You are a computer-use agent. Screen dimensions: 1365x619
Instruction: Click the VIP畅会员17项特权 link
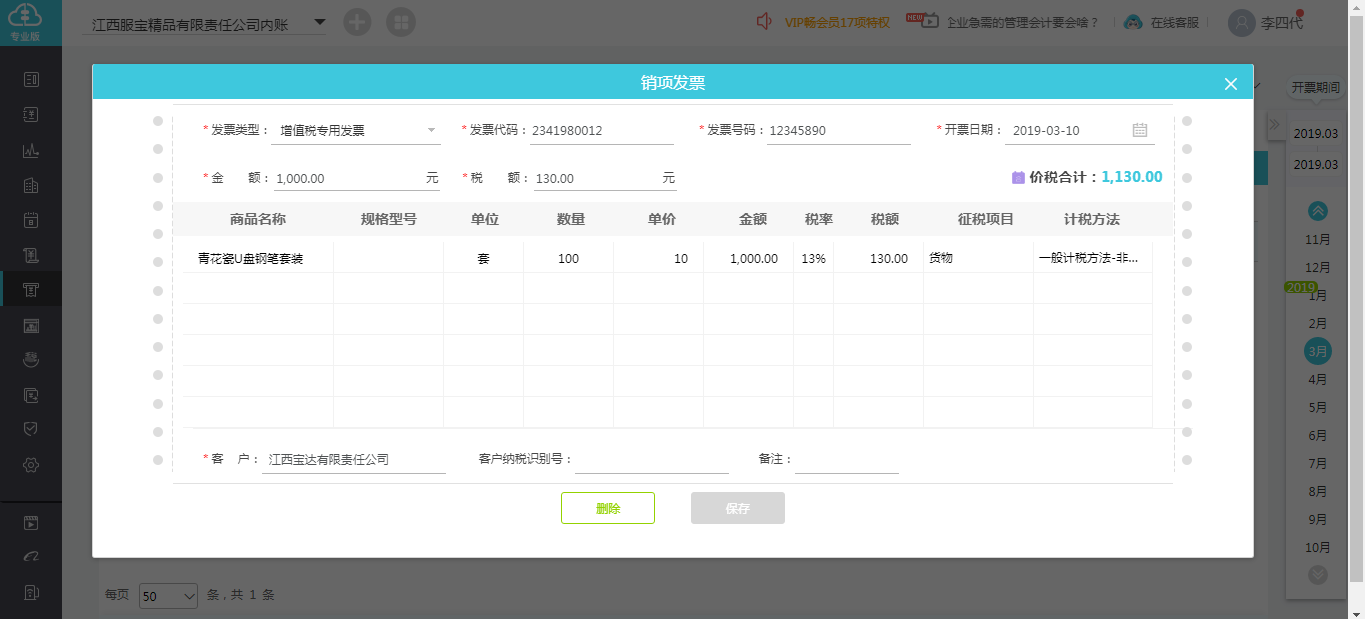[837, 23]
